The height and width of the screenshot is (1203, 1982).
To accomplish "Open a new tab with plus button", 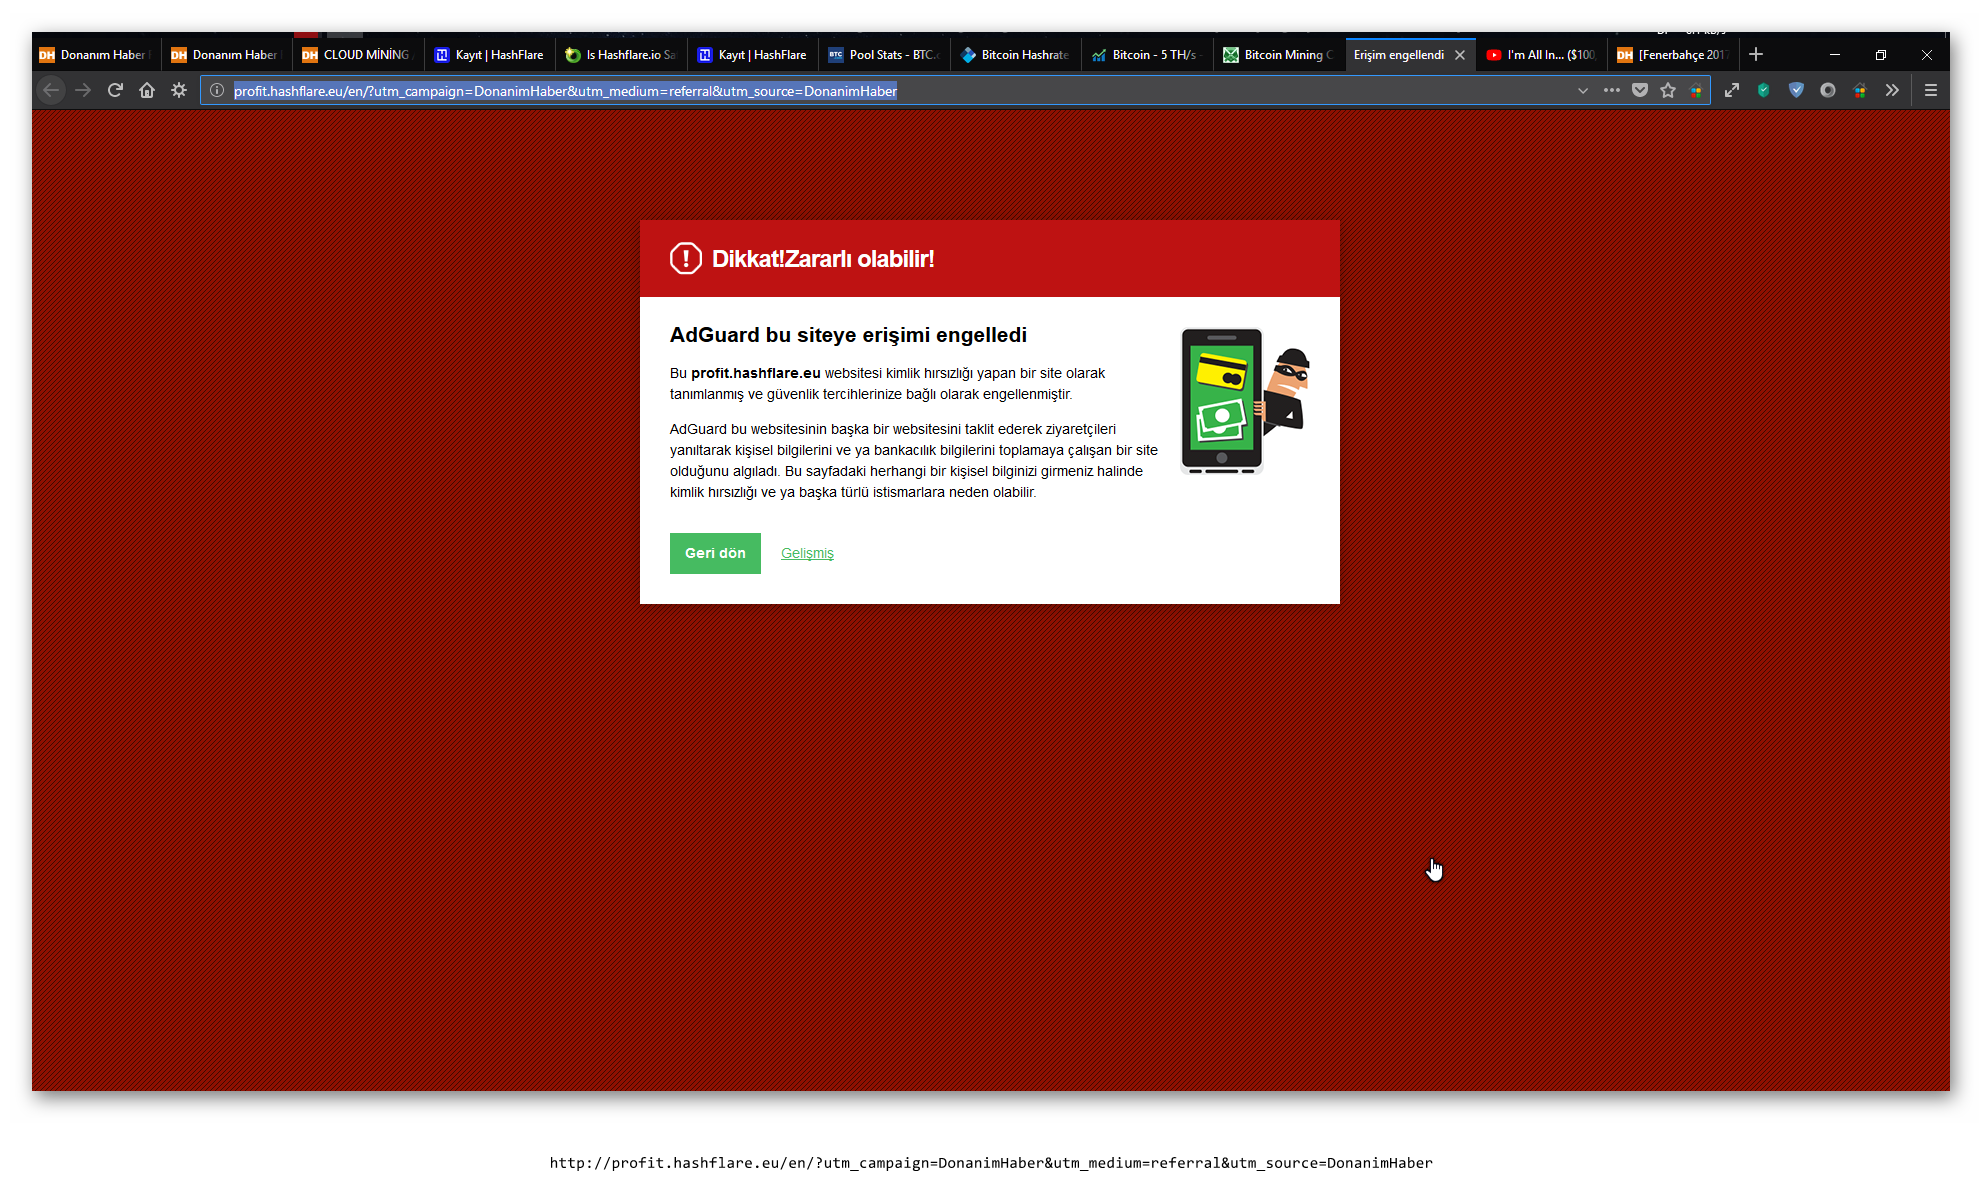I will click(1756, 54).
